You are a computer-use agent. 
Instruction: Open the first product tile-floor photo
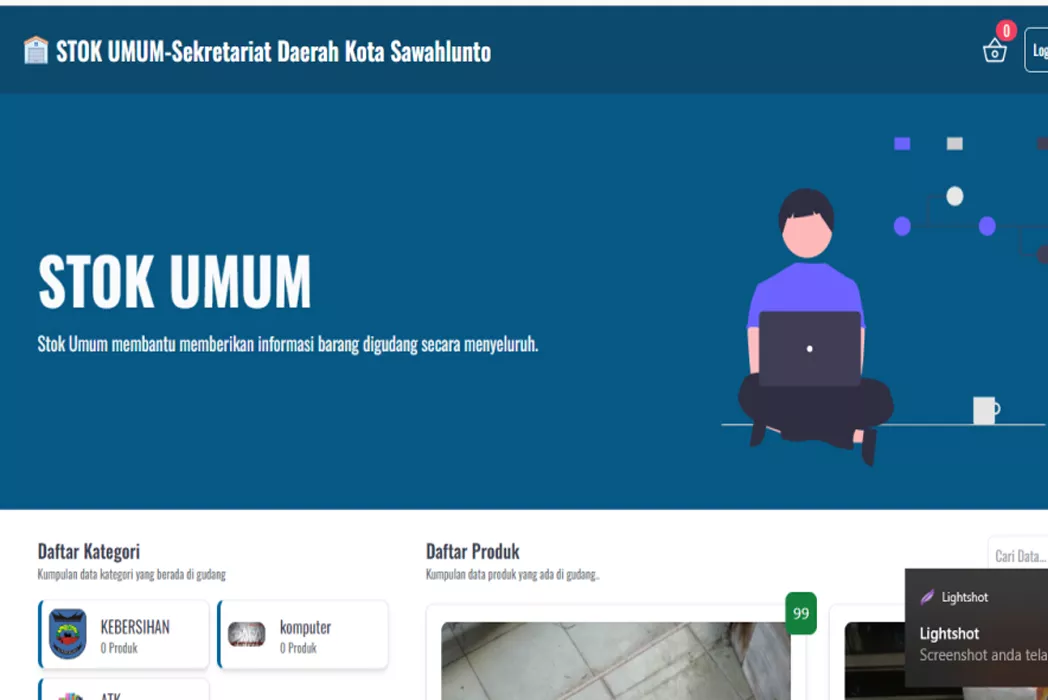(616, 661)
